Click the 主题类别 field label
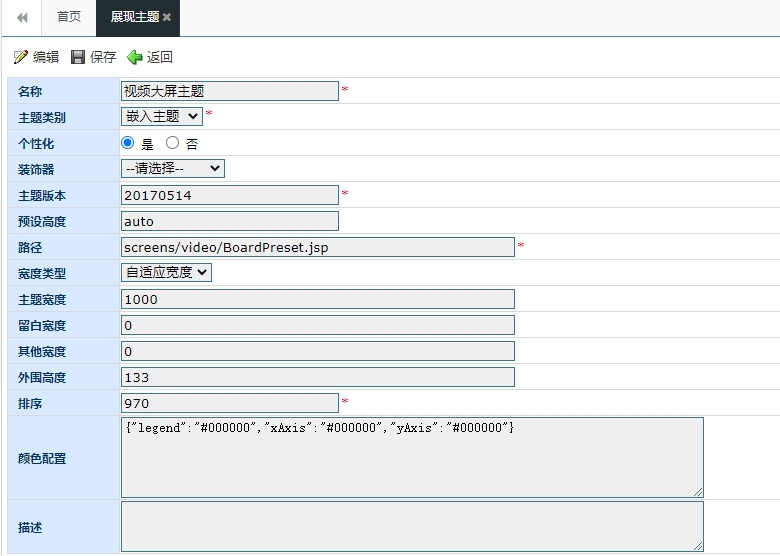 tap(42, 118)
